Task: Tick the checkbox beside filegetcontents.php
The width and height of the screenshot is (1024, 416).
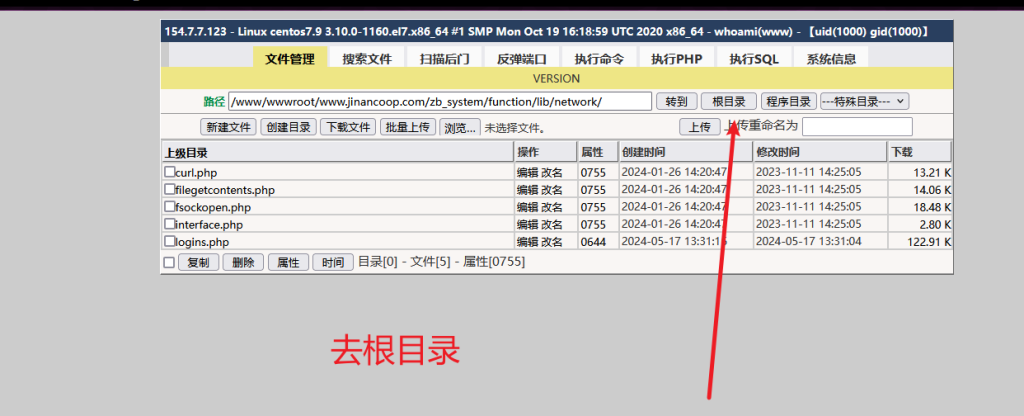Action: coord(170,189)
